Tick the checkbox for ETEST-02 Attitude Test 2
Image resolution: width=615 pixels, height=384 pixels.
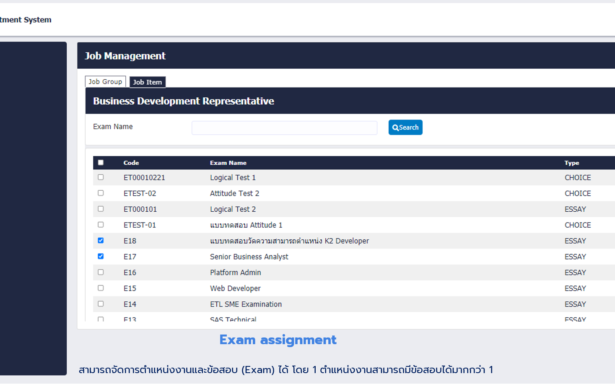point(101,193)
